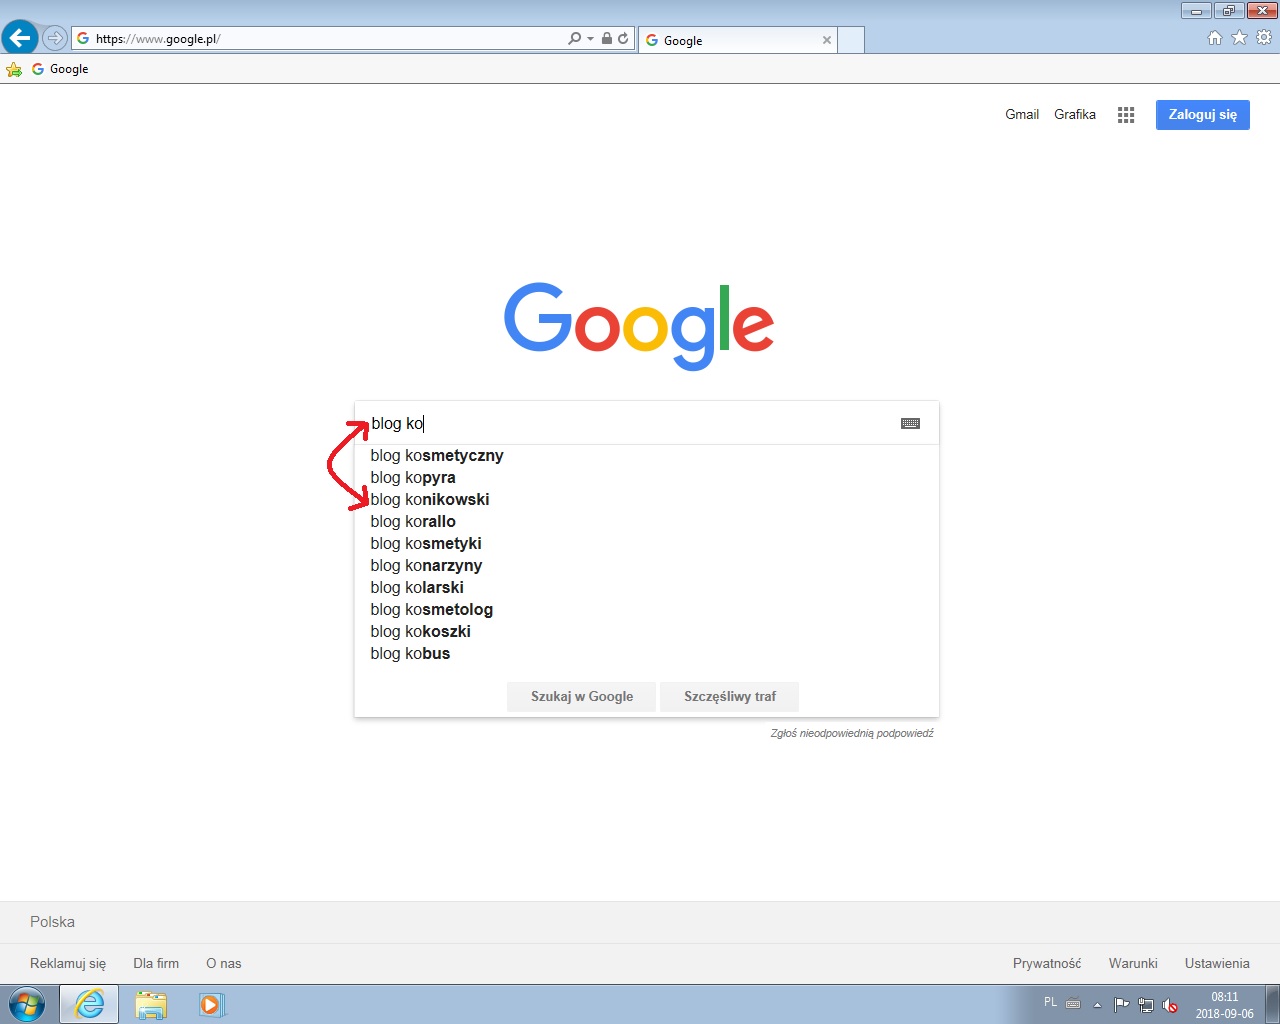
Task: Open the Ustawienia footer link
Action: click(x=1217, y=964)
